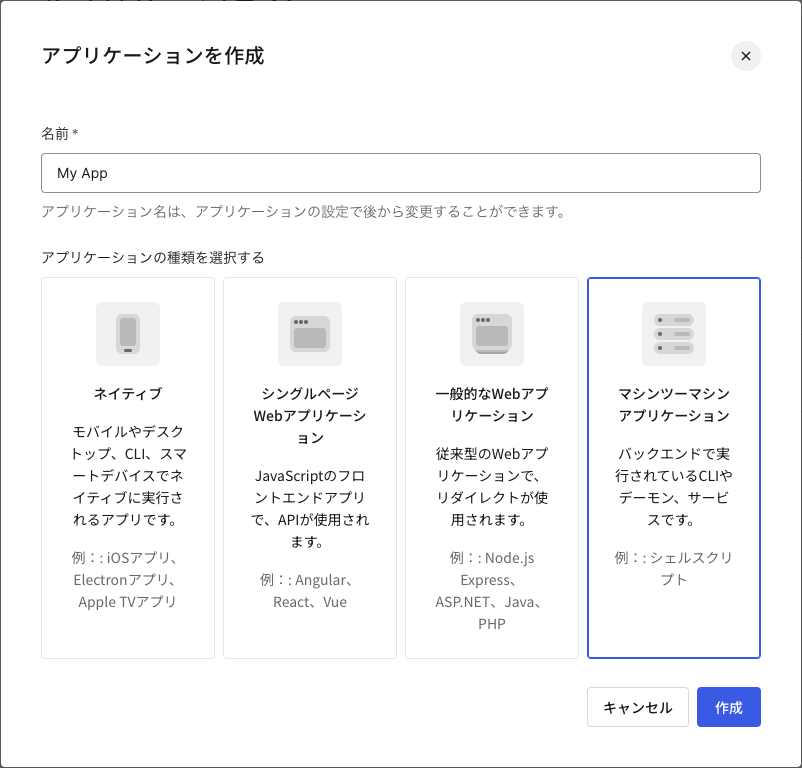Select the マシンツーマシンアプリケーション card
This screenshot has width=802, height=768.
pyautogui.click(x=674, y=468)
